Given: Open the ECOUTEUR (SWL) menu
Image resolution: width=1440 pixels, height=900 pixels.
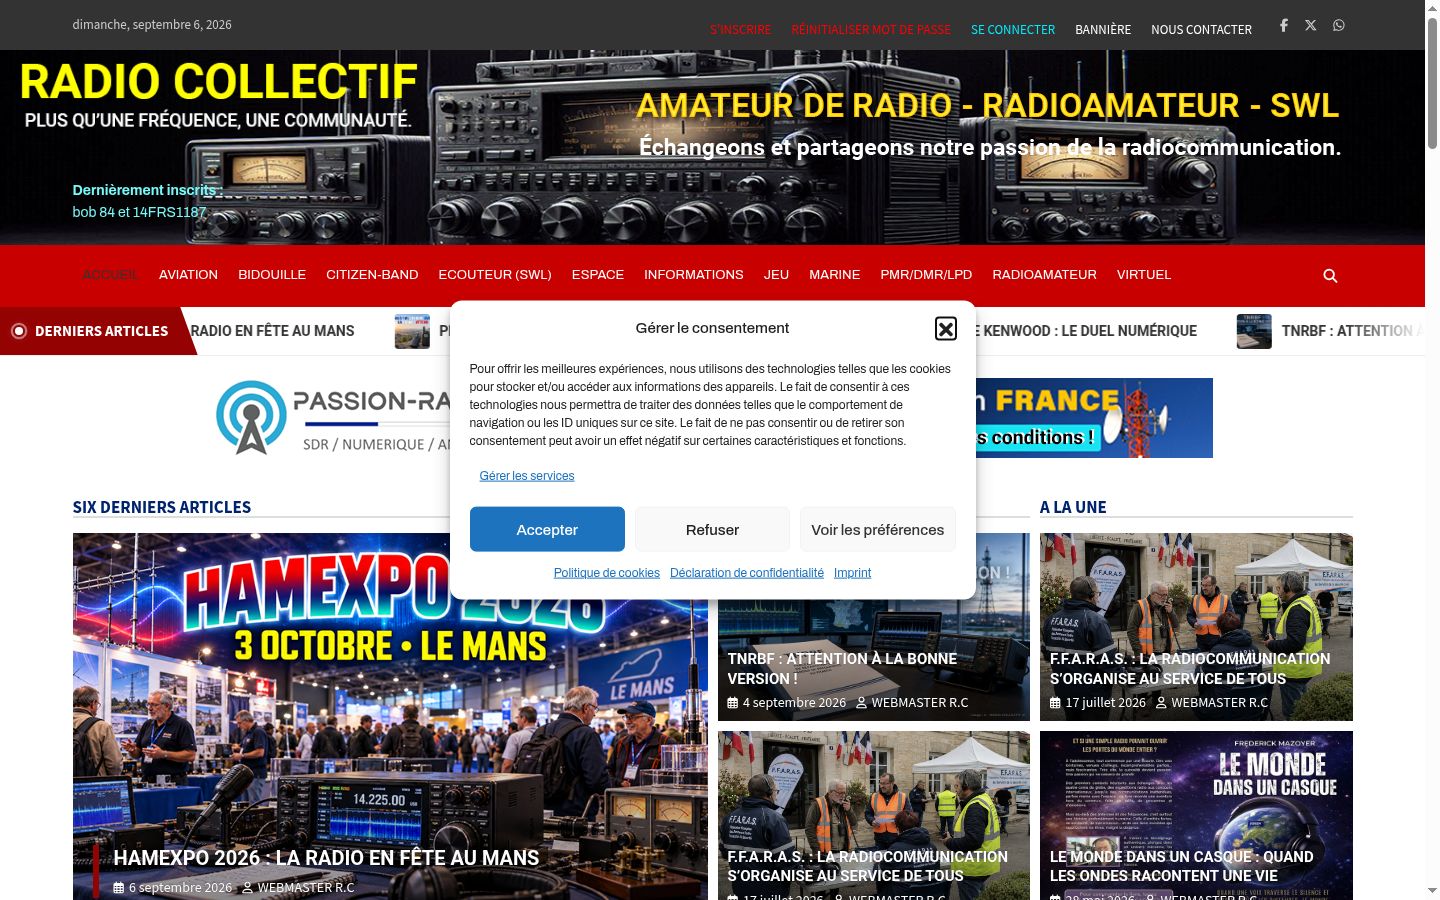Looking at the screenshot, I should [x=495, y=274].
